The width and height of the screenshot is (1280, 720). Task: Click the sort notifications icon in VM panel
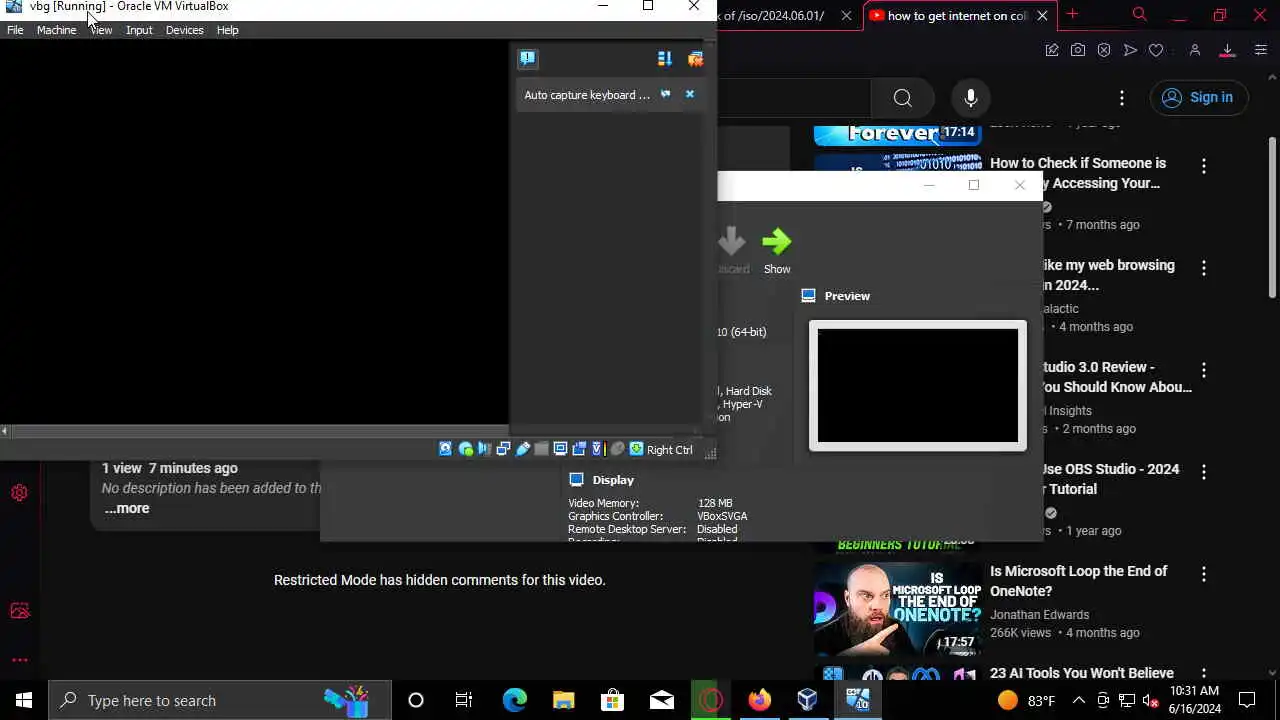pos(664,59)
